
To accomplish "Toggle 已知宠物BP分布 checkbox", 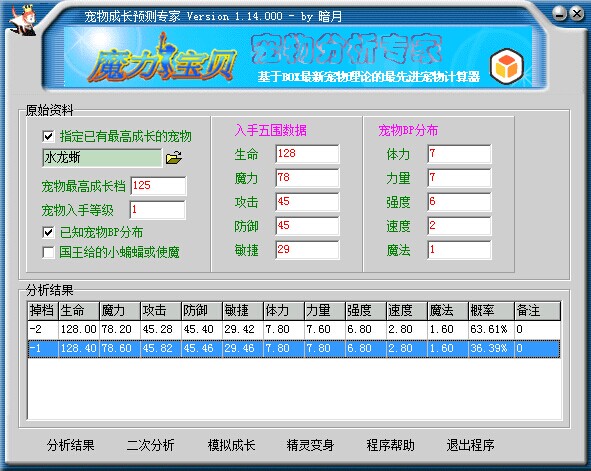I will point(48,232).
